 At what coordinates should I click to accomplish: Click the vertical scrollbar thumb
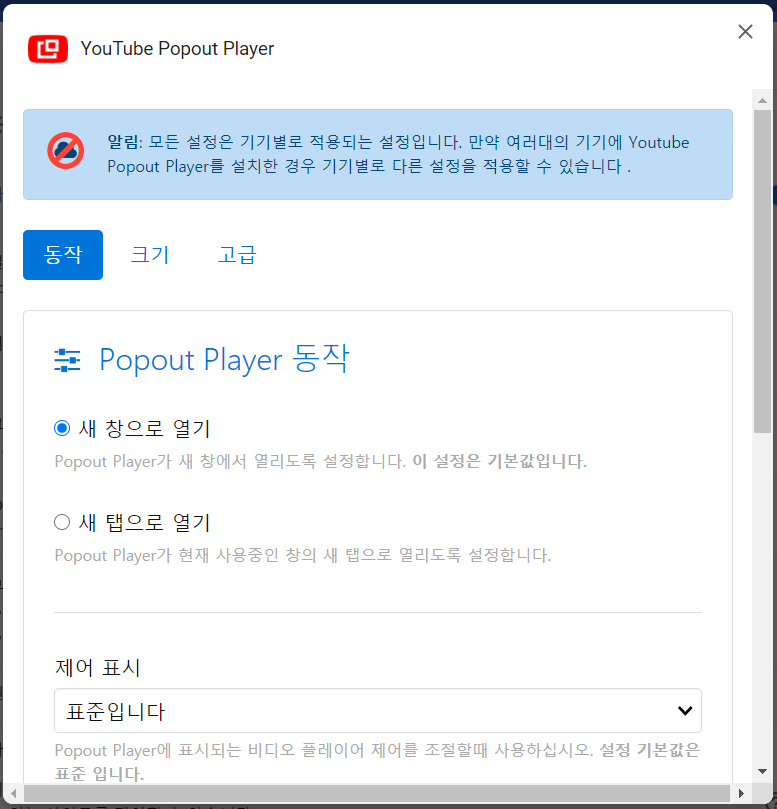click(762, 271)
